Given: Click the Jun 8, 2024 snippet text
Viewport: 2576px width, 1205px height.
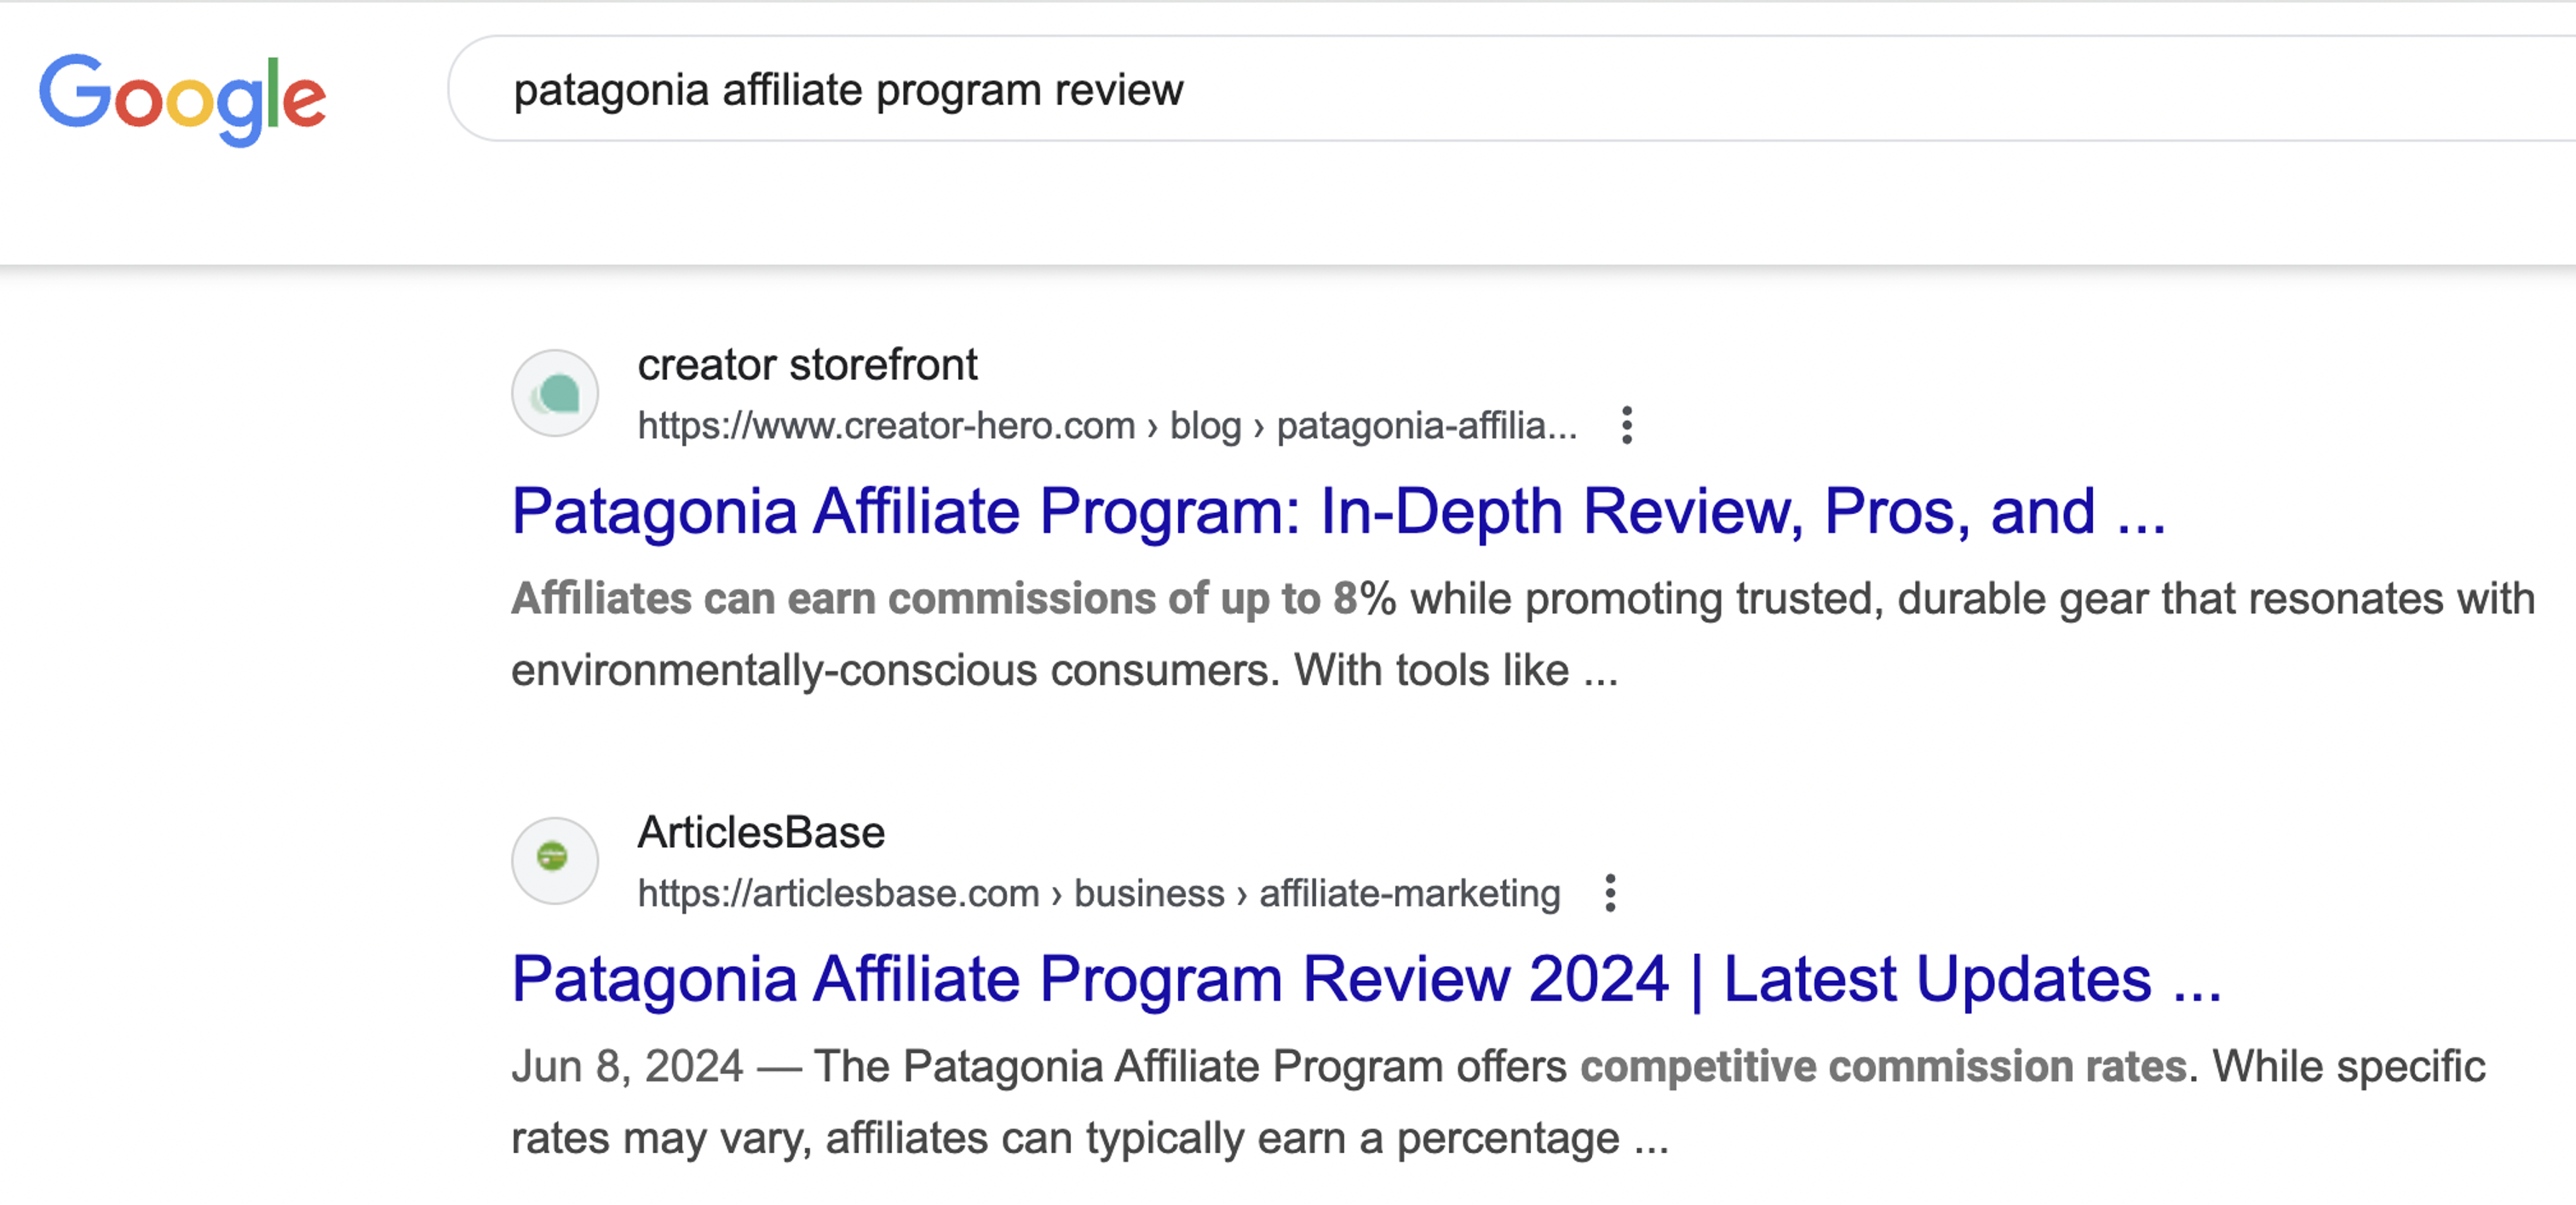Looking at the screenshot, I should (1498, 1102).
